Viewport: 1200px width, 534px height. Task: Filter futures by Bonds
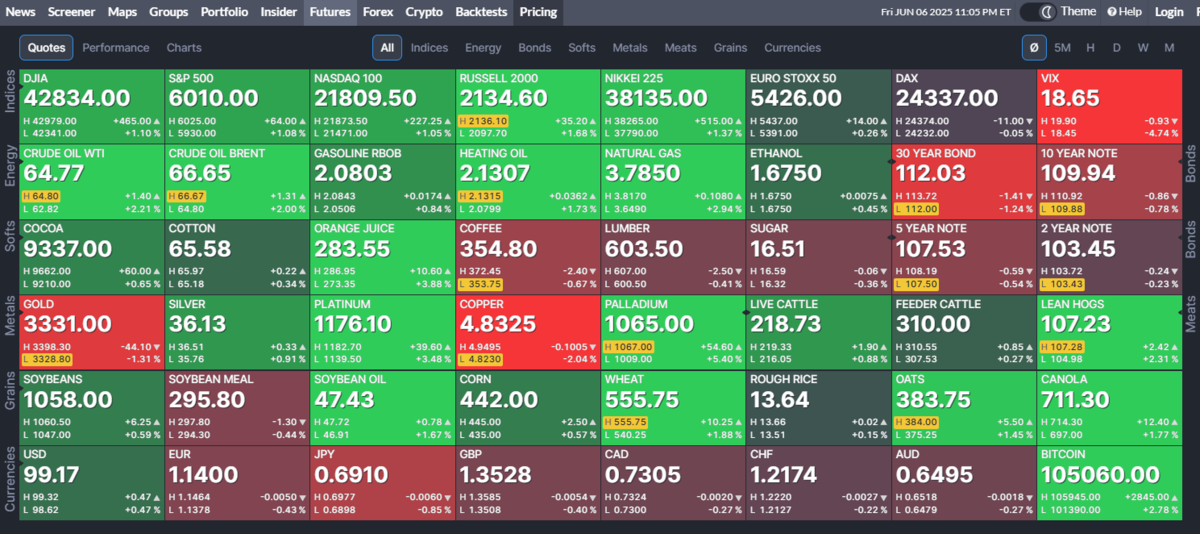(x=535, y=47)
